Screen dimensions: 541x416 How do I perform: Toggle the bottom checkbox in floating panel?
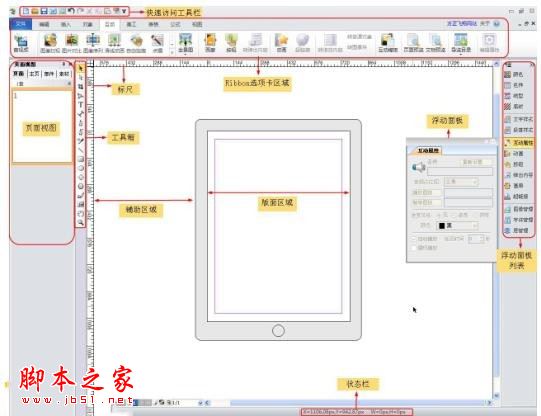(414, 248)
